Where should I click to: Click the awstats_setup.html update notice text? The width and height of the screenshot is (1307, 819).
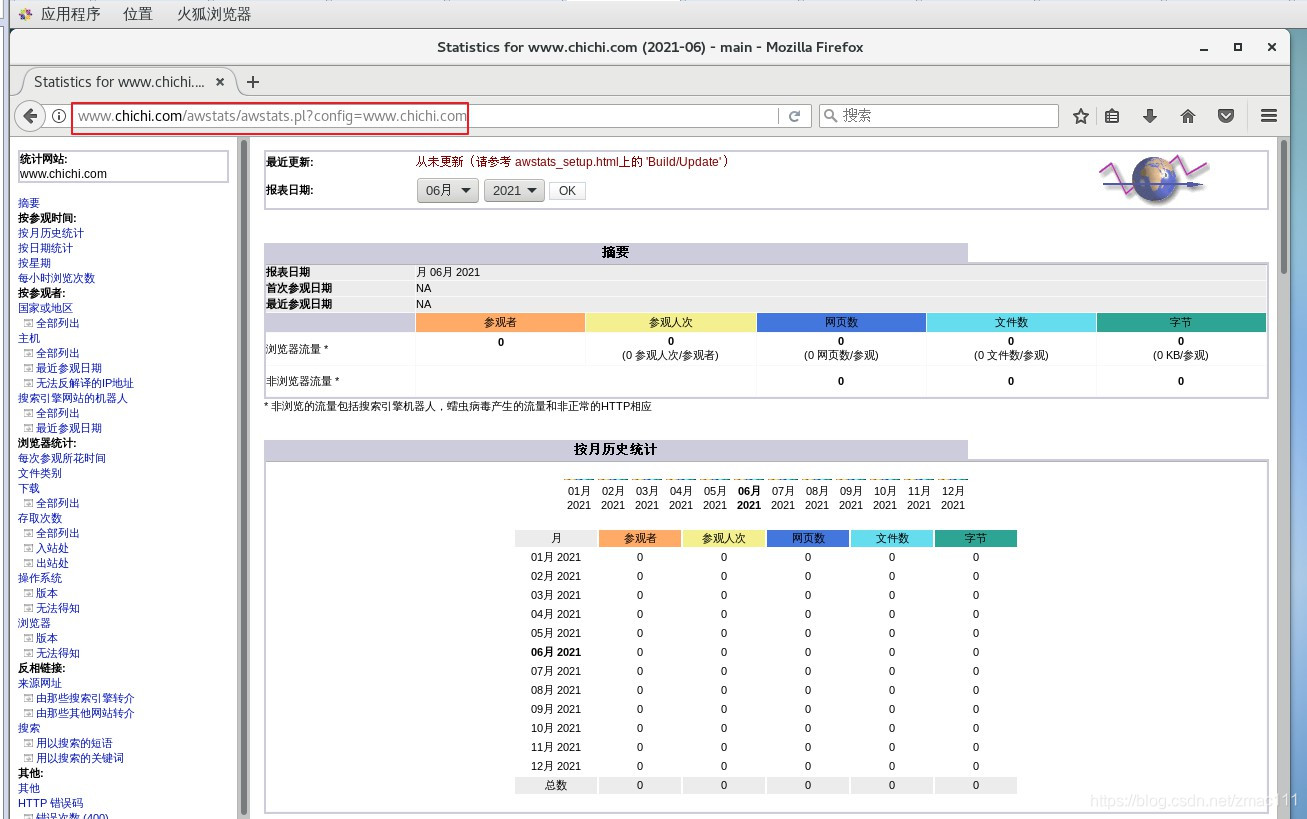tap(572, 161)
